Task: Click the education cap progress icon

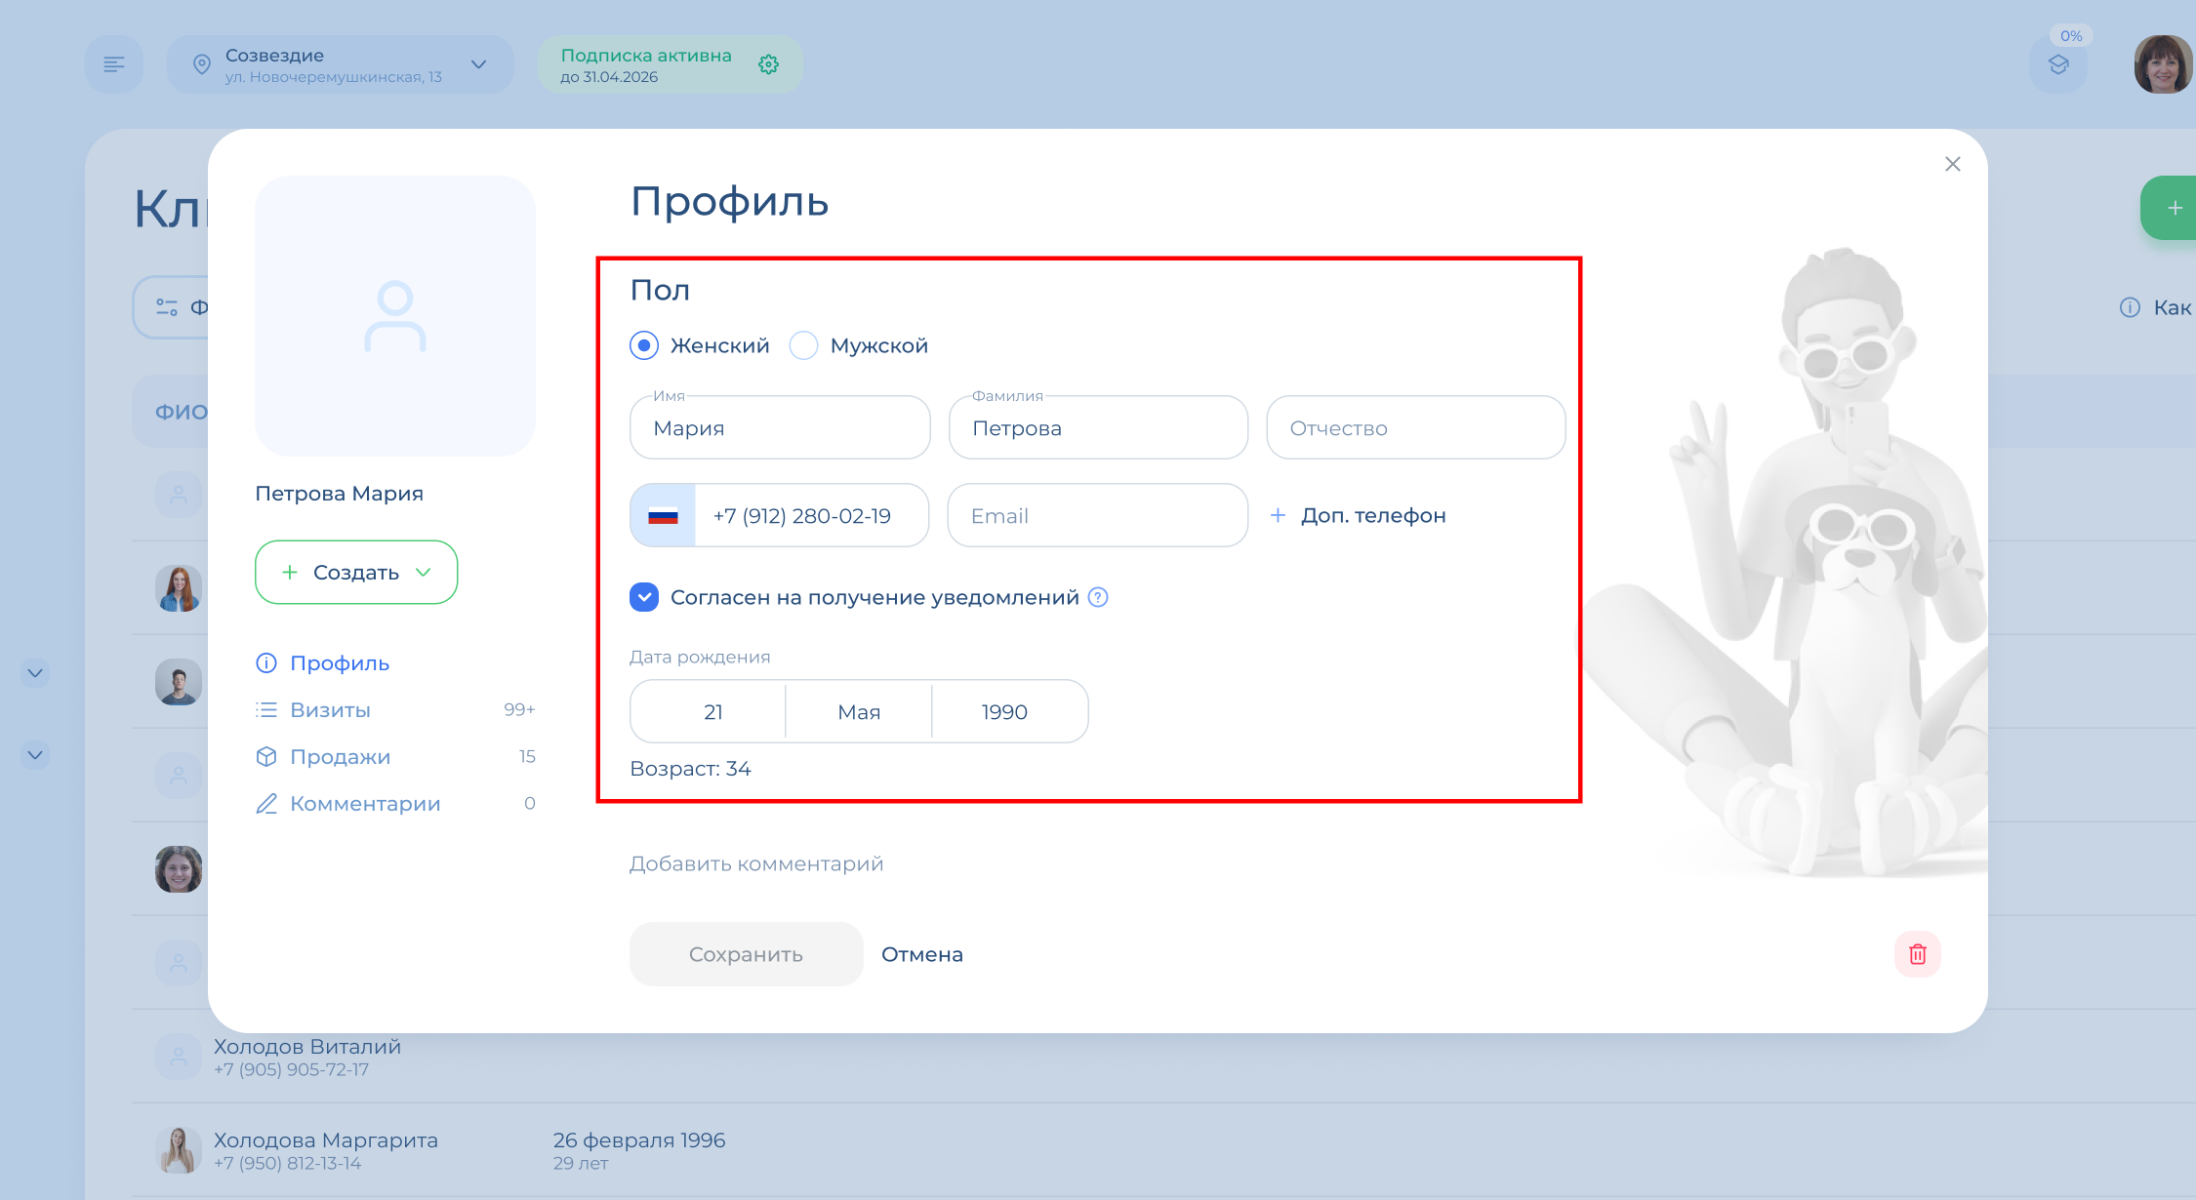Action: tap(2058, 66)
